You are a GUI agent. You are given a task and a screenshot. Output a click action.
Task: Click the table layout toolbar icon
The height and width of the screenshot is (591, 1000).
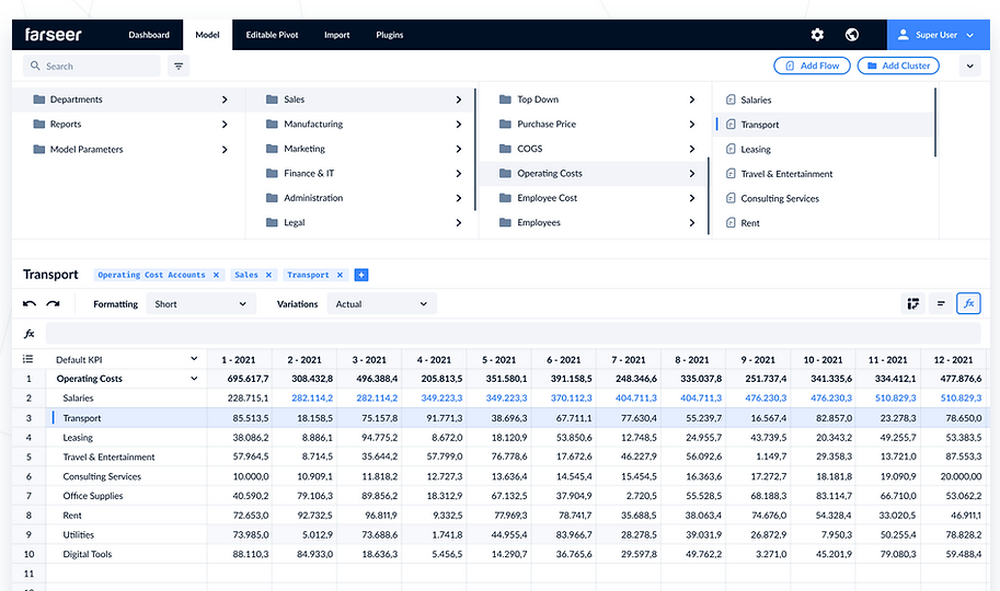(913, 303)
